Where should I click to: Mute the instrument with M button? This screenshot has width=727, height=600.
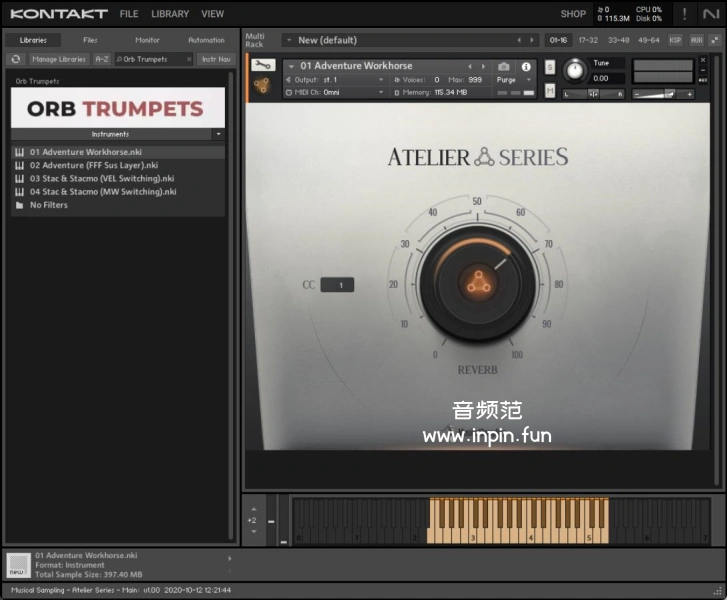[x=549, y=90]
